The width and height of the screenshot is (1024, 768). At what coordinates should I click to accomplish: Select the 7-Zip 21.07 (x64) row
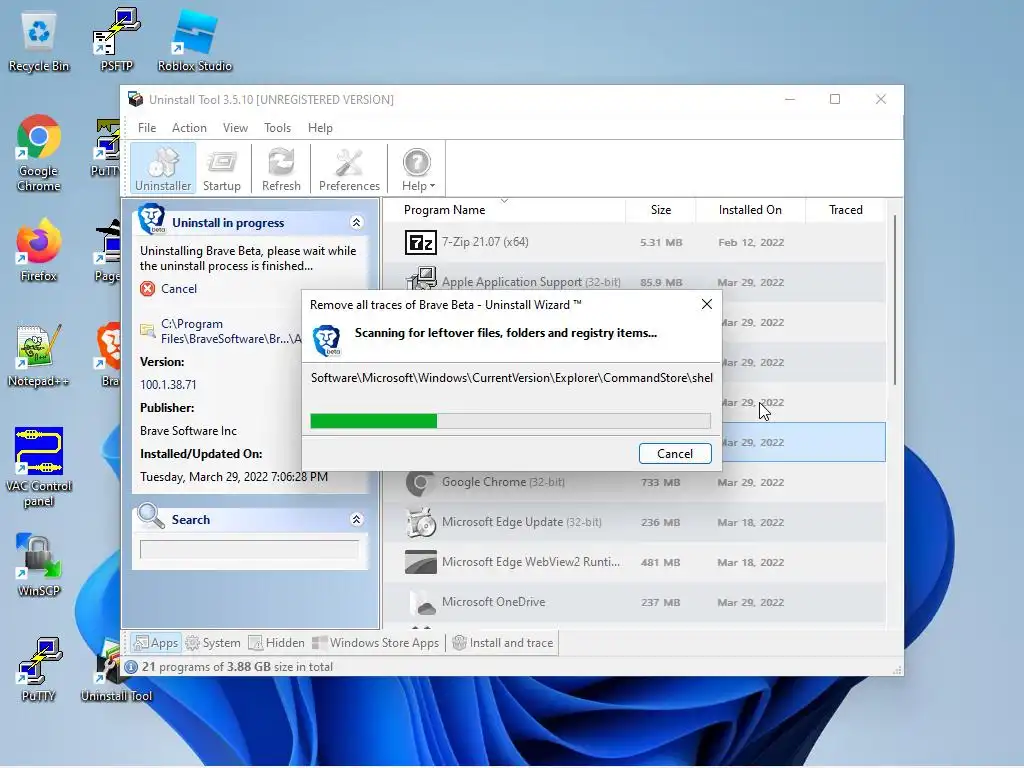(634, 242)
